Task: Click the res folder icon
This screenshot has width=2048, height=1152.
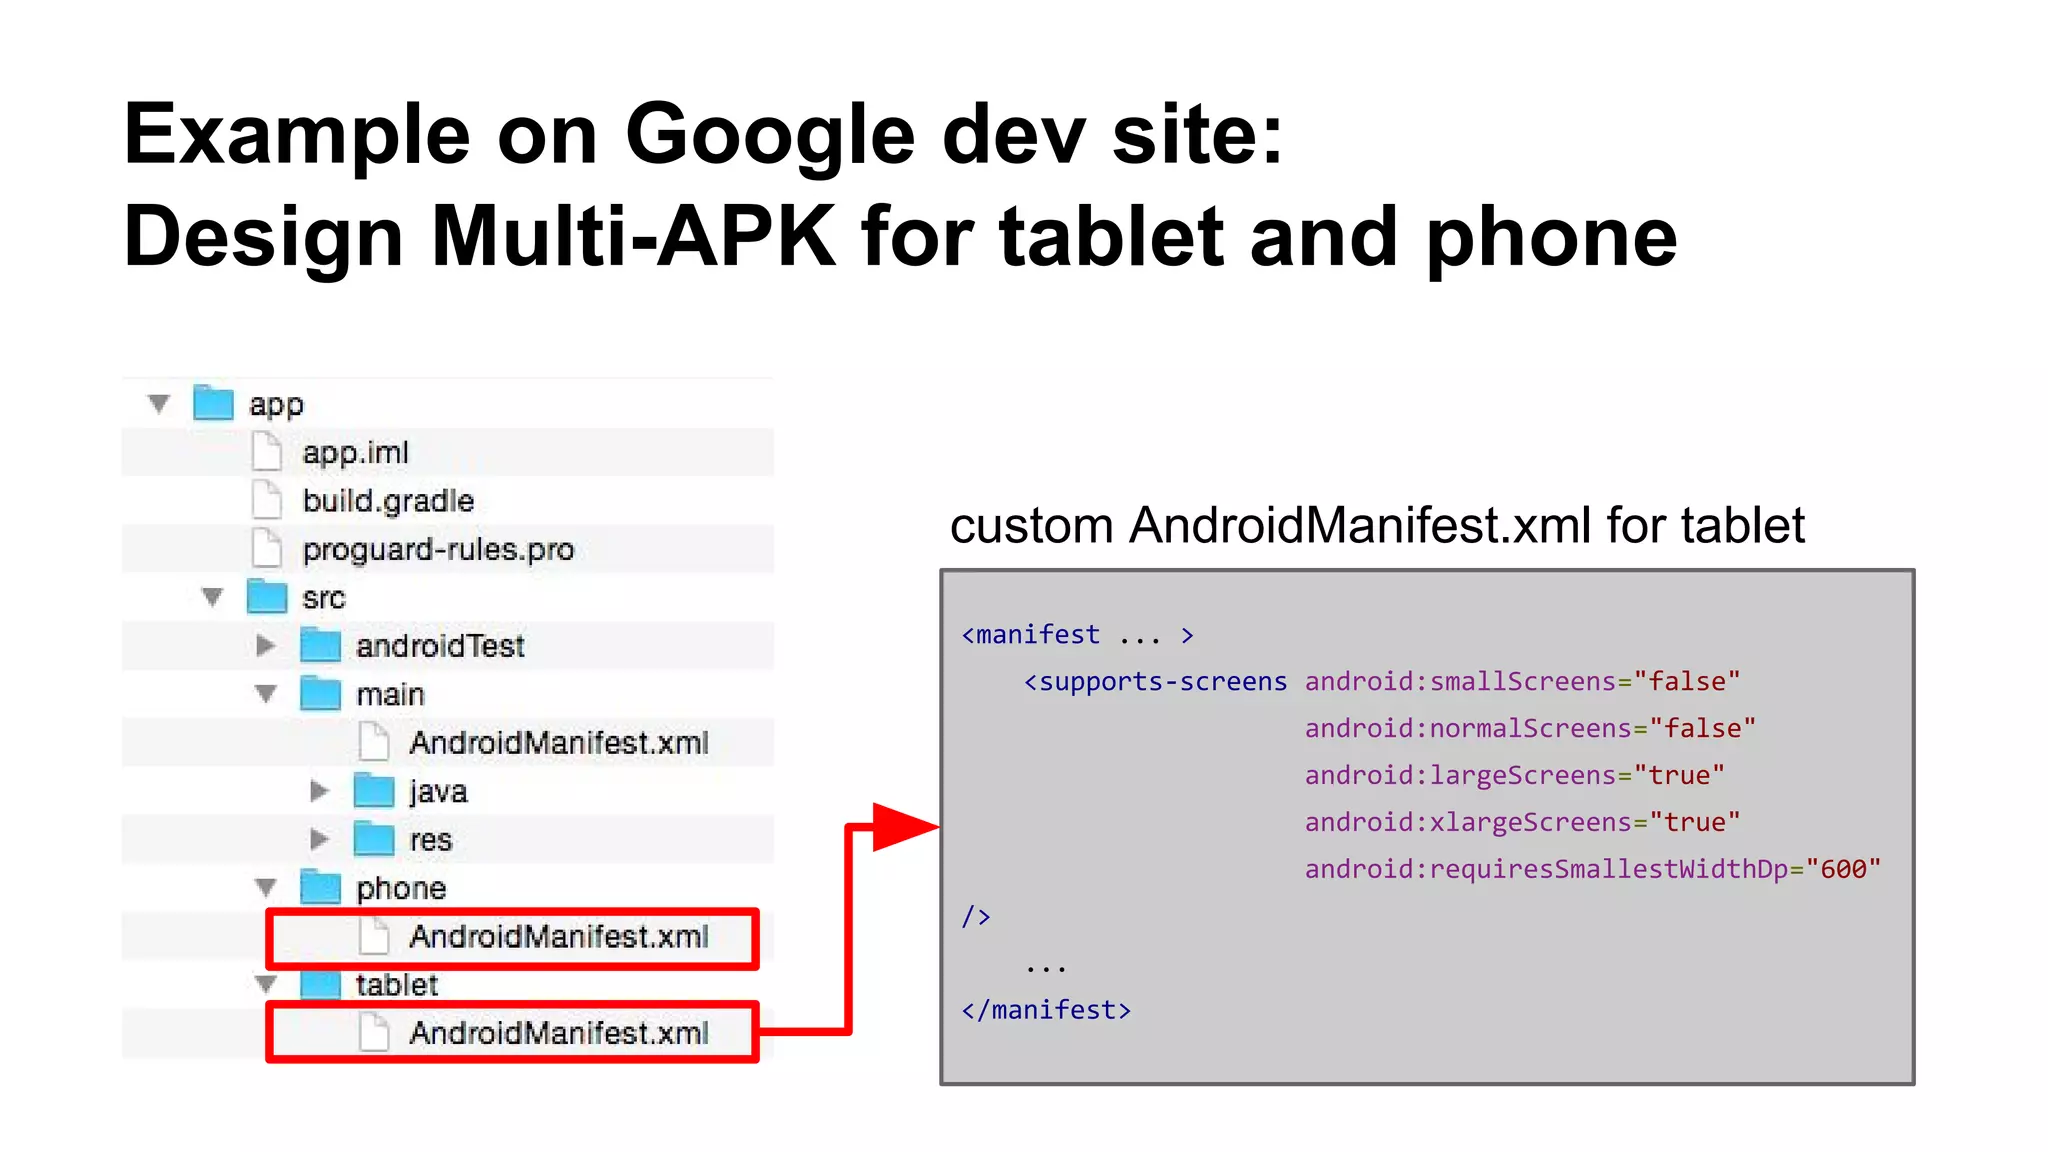Action: click(x=374, y=838)
